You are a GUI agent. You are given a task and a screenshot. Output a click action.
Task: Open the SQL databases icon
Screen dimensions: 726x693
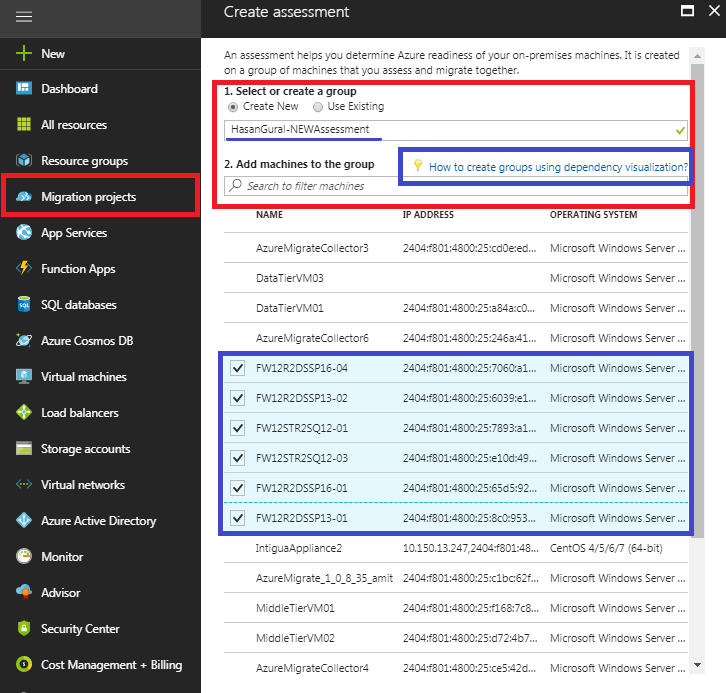click(24, 304)
